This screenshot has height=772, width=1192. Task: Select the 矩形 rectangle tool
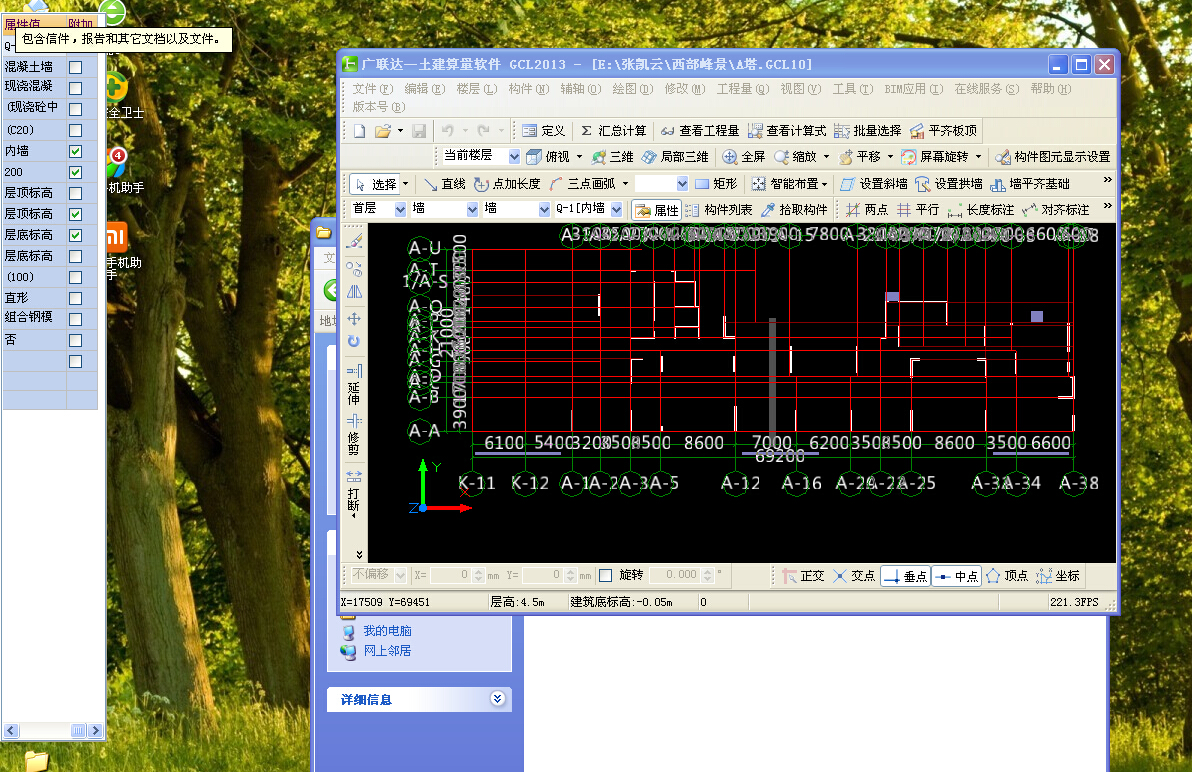[x=716, y=184]
